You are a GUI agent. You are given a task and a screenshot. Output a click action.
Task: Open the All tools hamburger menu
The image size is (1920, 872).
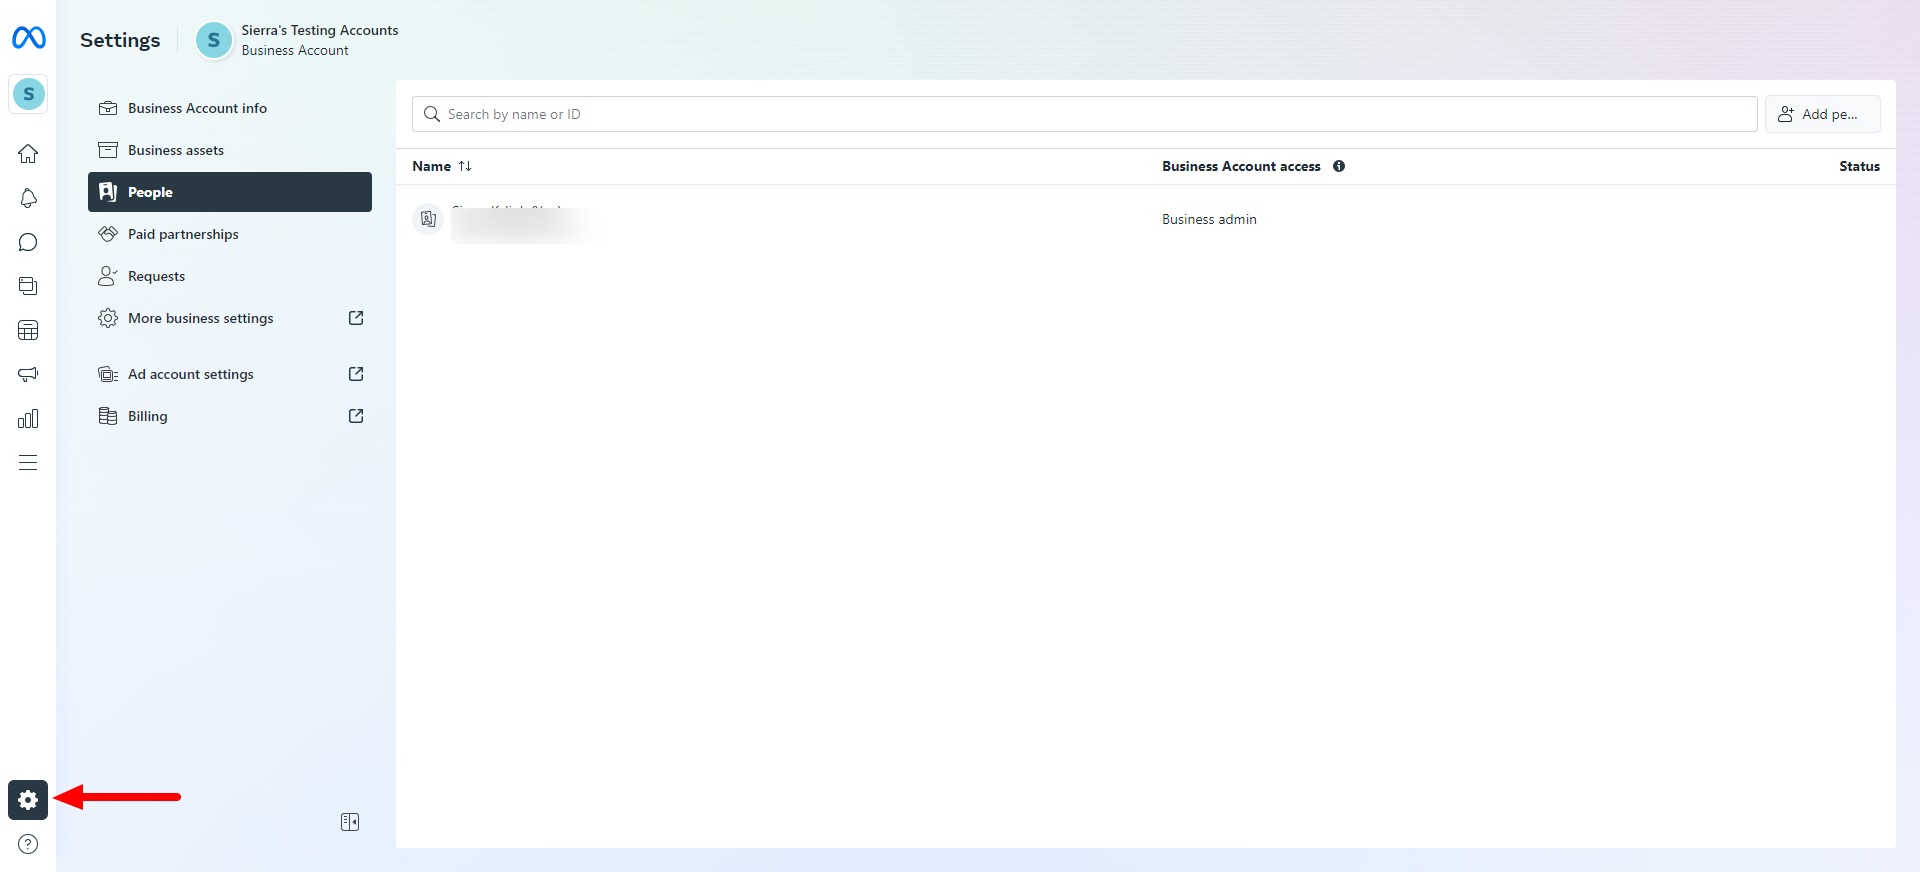pos(28,462)
